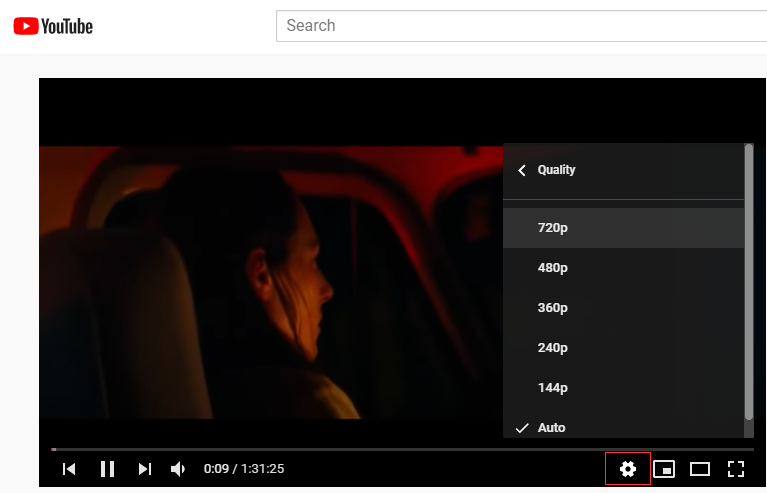Select 480p video quality

[x=624, y=268]
